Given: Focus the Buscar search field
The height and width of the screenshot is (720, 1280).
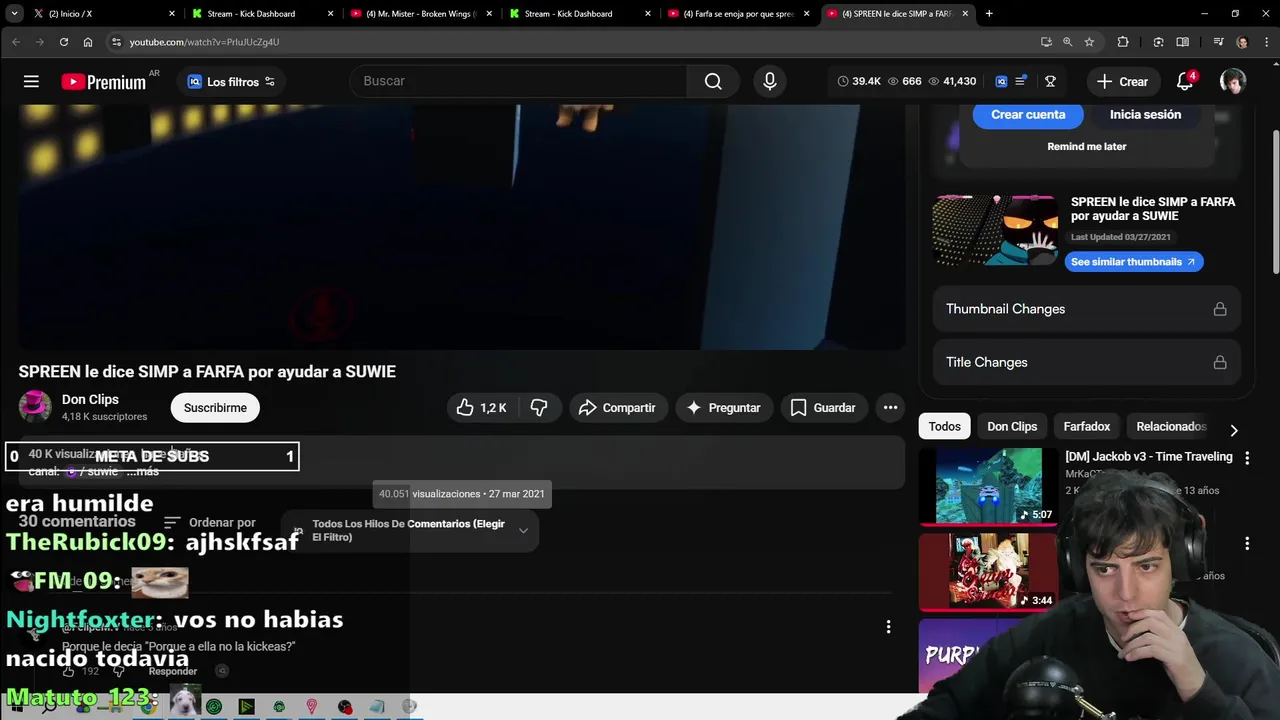Looking at the screenshot, I should coord(518,81).
